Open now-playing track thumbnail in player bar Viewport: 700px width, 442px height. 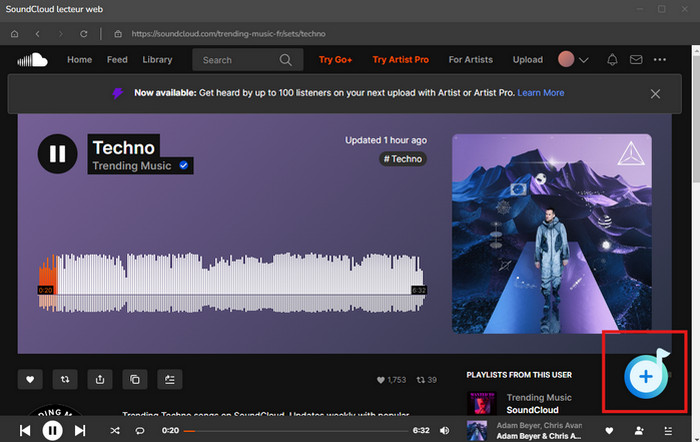coord(477,430)
